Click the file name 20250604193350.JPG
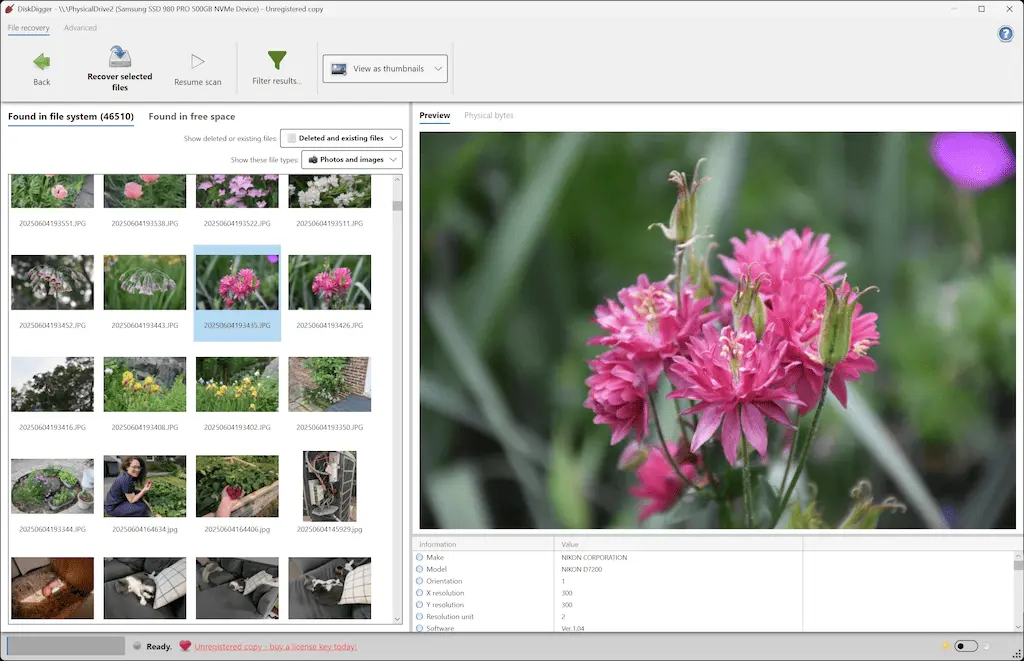This screenshot has height=661, width=1024. (x=329, y=427)
